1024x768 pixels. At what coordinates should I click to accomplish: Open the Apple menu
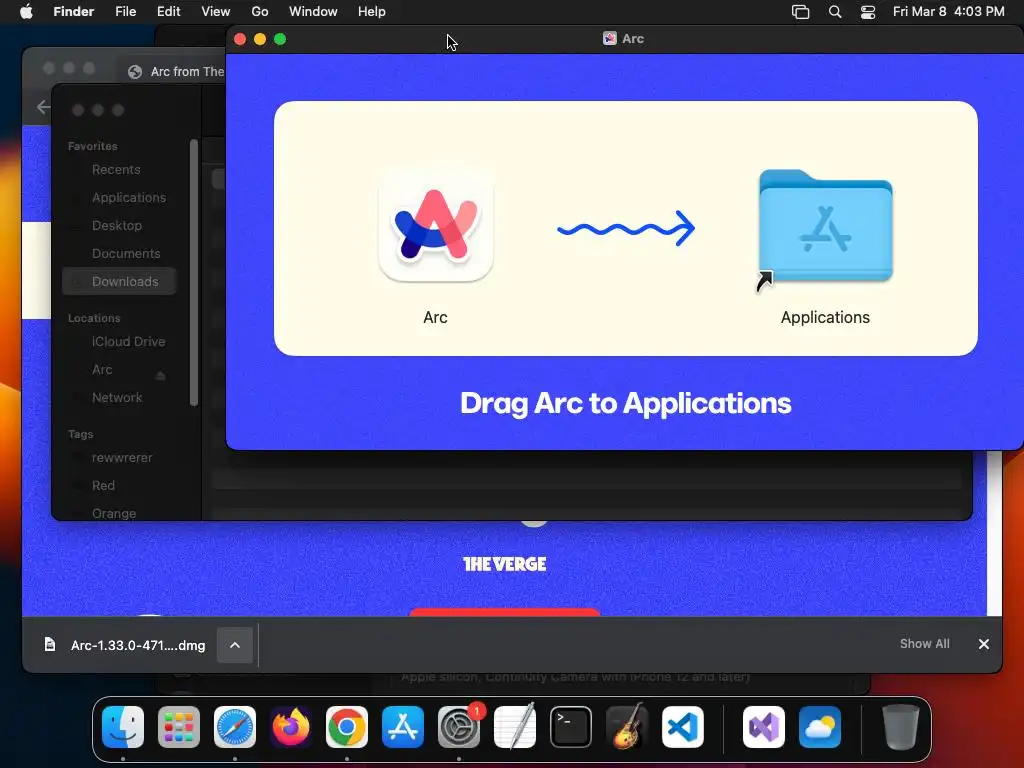(x=26, y=12)
